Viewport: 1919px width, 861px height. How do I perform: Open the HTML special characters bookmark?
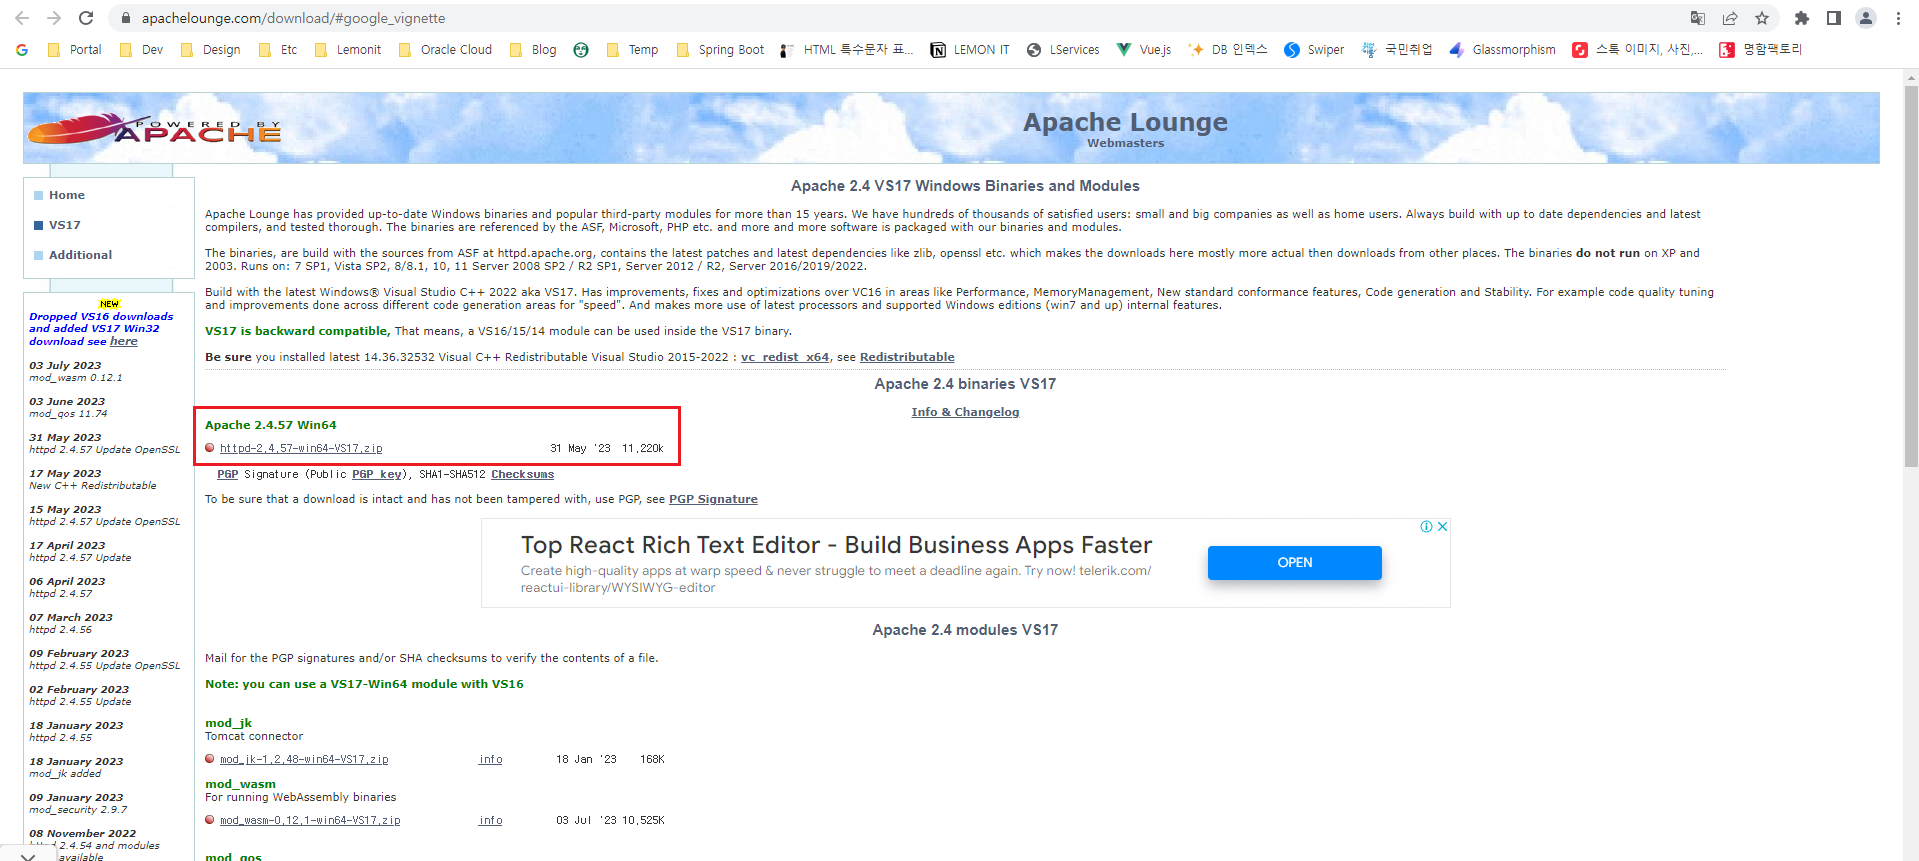click(x=847, y=50)
